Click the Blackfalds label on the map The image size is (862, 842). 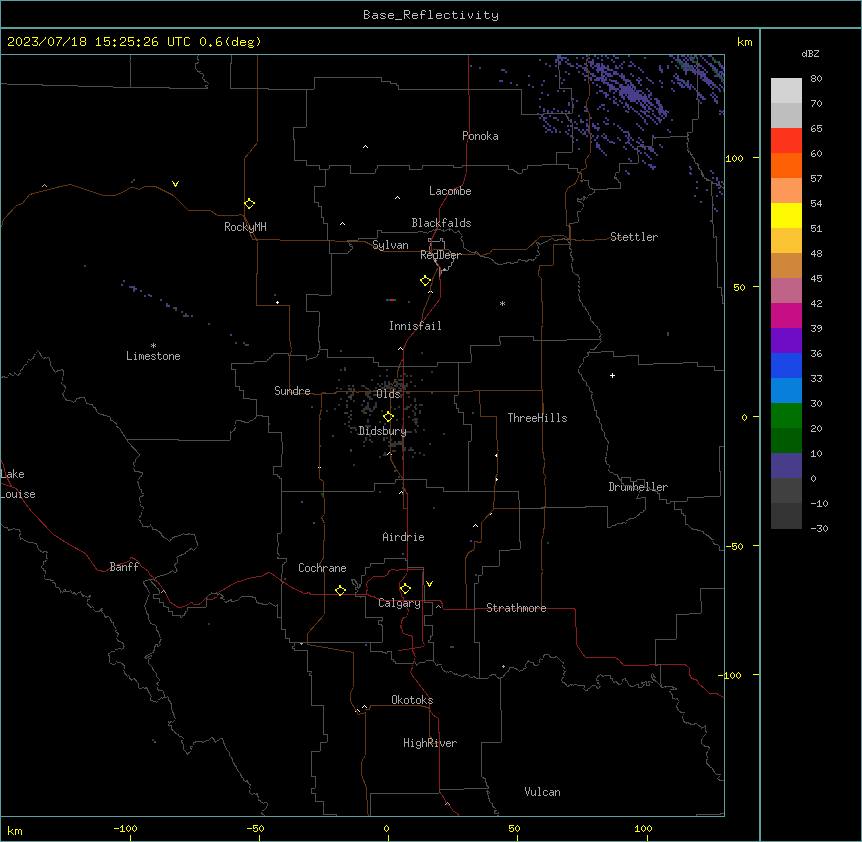441,223
